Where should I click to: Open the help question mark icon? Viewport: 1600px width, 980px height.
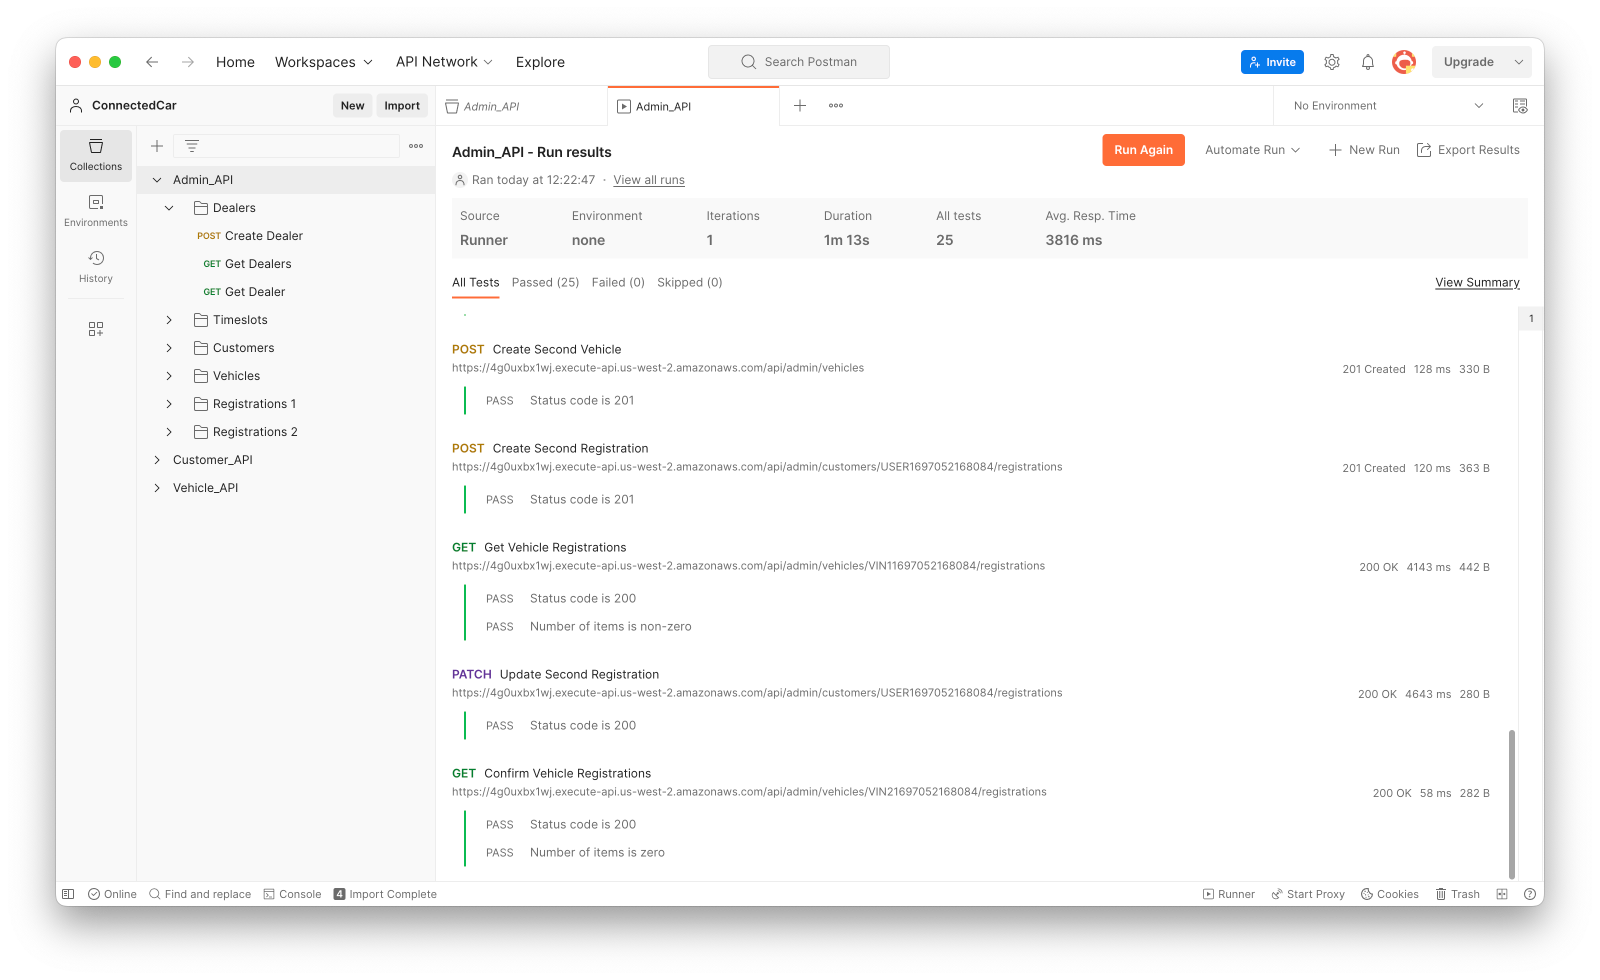(1530, 894)
